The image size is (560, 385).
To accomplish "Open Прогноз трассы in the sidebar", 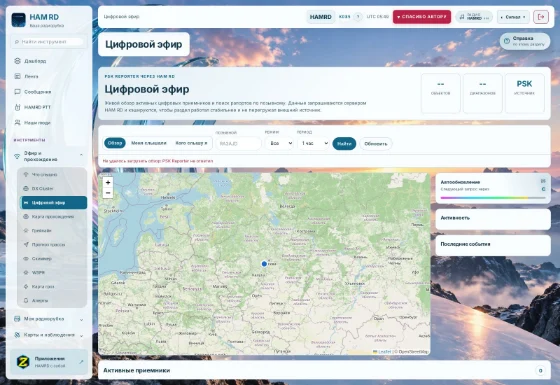I will (53, 245).
